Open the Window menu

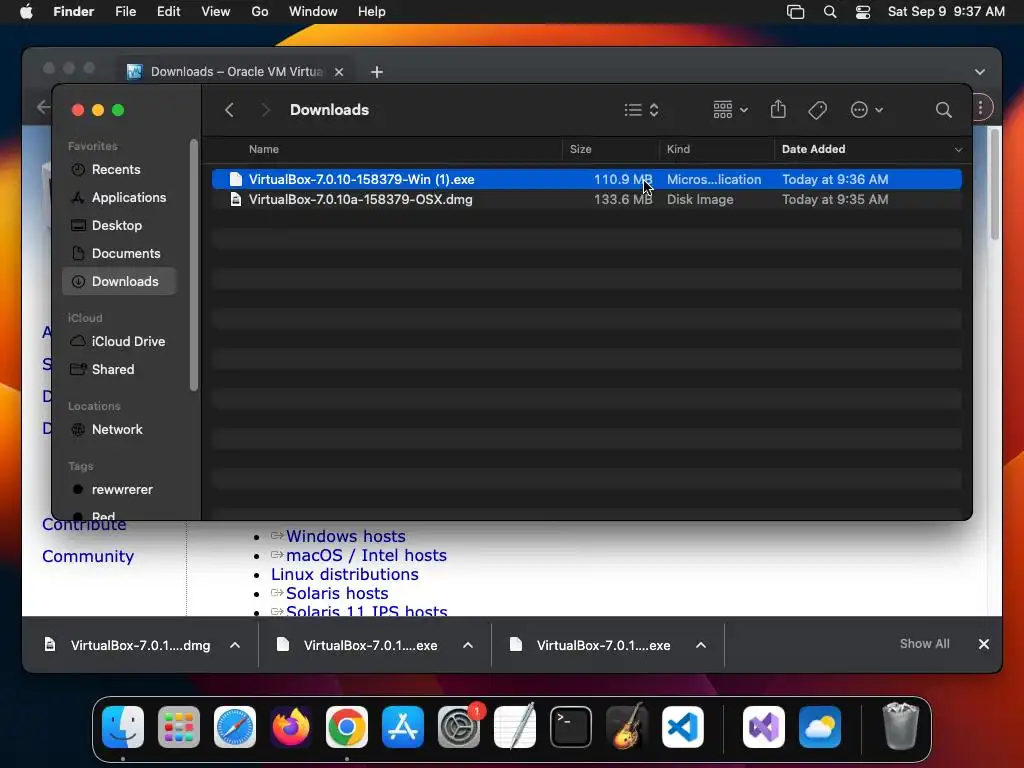point(313,12)
